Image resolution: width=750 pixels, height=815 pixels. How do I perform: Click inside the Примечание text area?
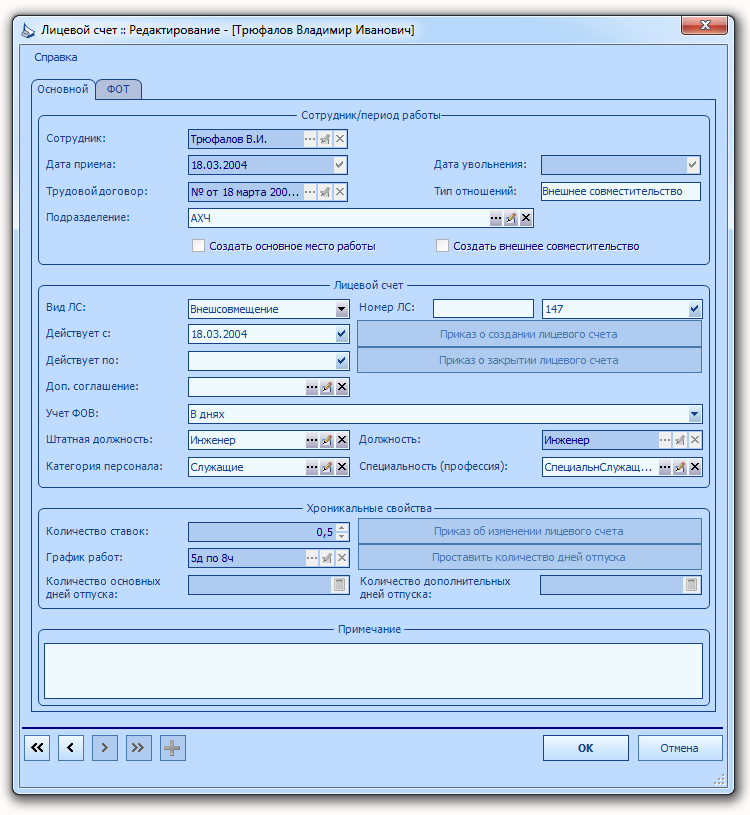[x=373, y=671]
